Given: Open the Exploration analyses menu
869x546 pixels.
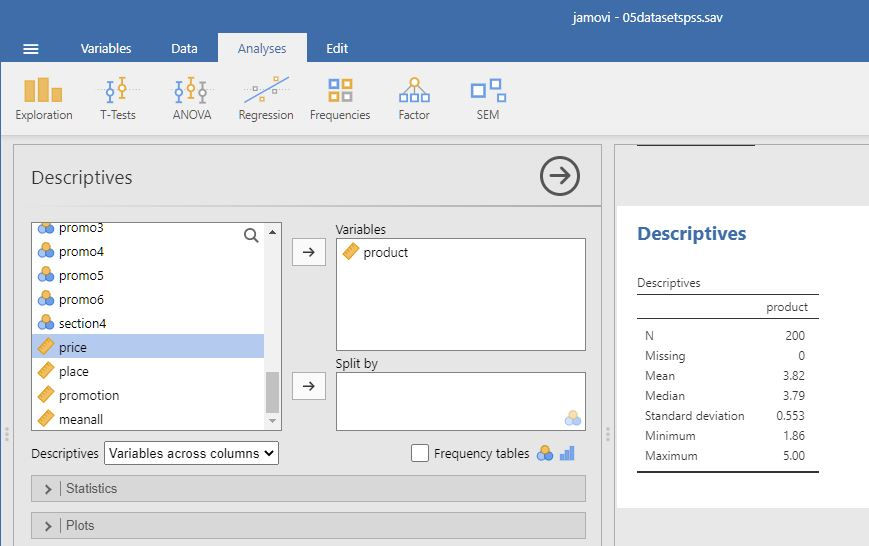Looking at the screenshot, I should pos(44,99).
